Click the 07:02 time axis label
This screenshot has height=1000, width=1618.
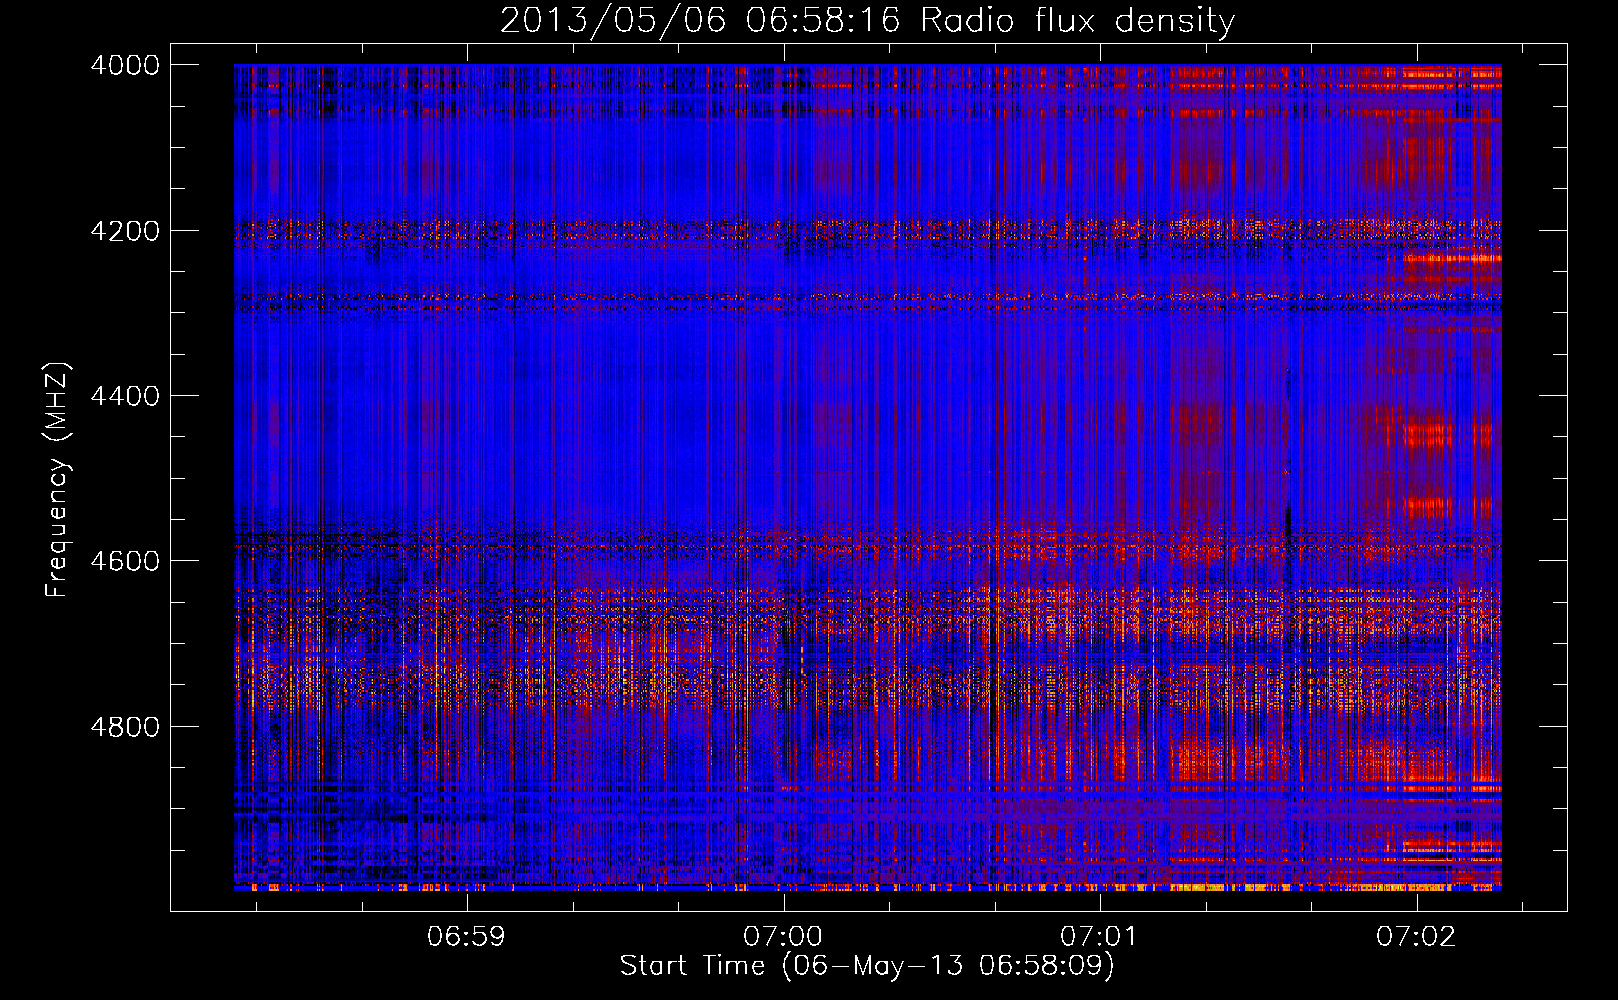1416,936
